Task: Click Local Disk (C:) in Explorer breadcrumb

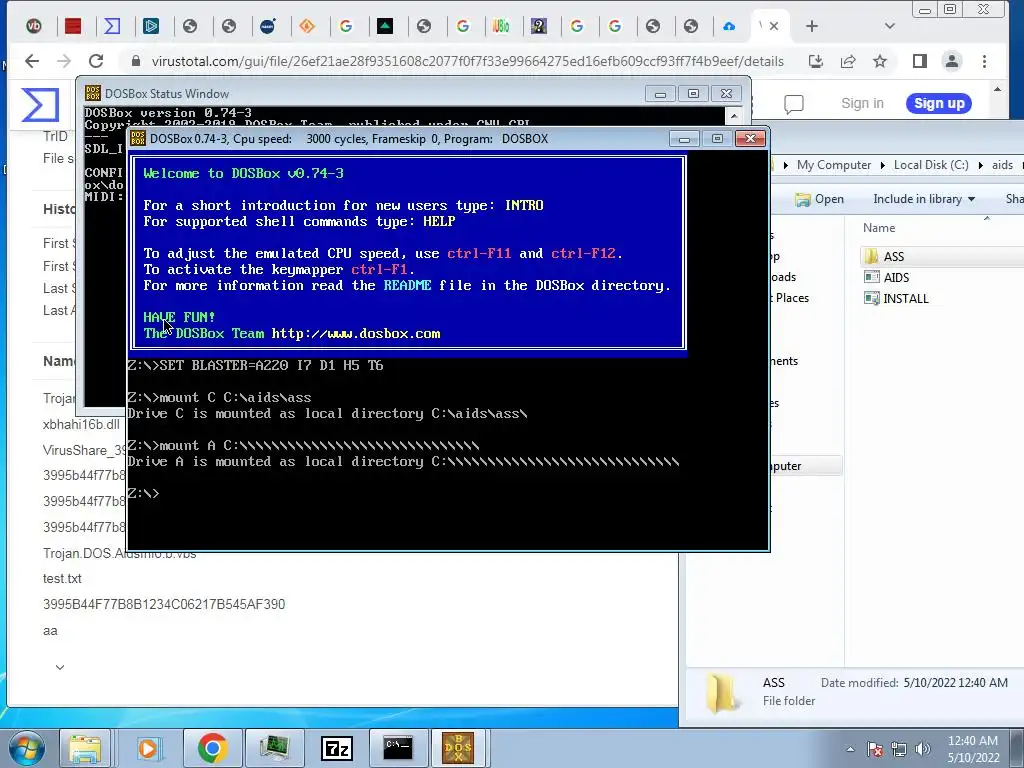Action: [931, 165]
